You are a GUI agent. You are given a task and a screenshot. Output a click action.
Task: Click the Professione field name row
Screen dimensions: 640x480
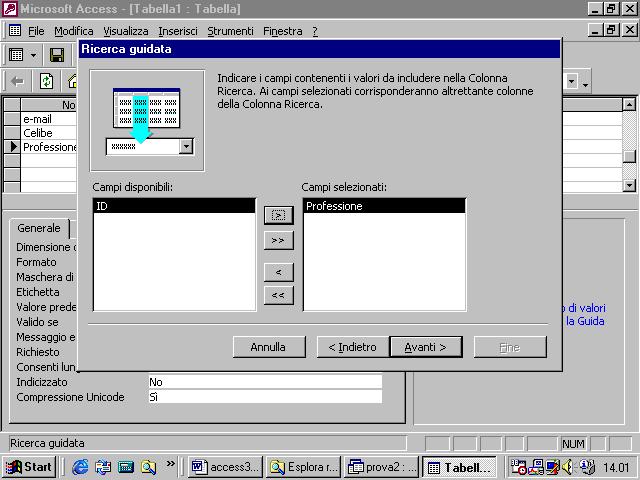point(48,147)
